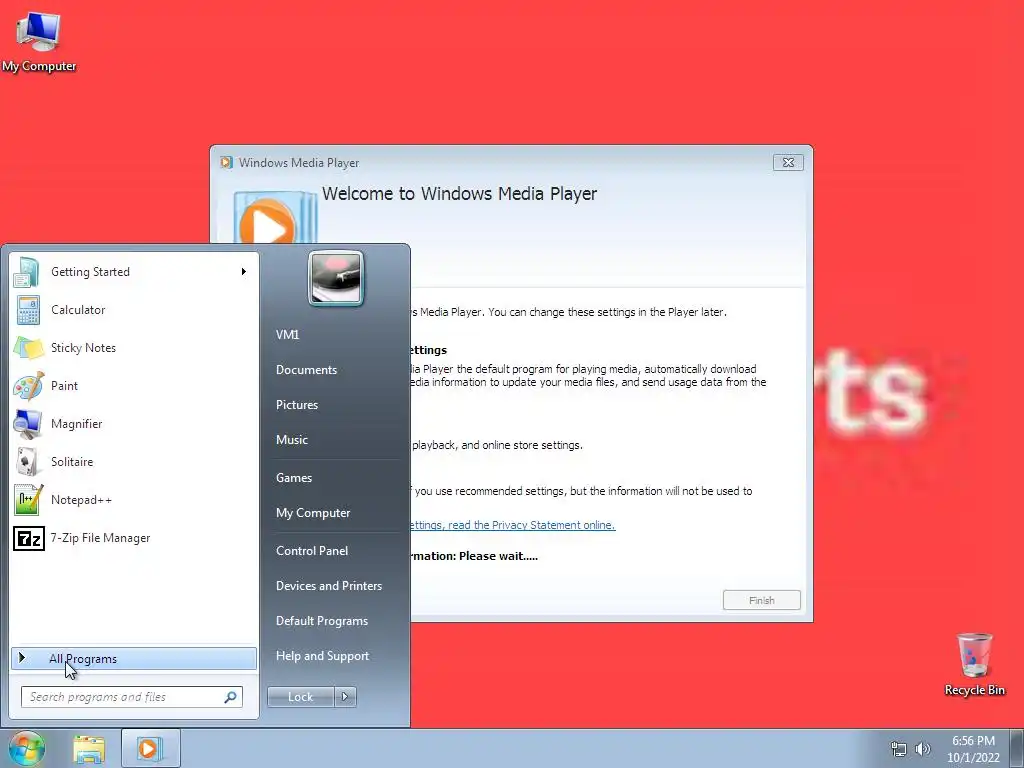Open Sticky Notes icon in Start menu
Viewport: 1024px width, 768px height.
pos(28,347)
